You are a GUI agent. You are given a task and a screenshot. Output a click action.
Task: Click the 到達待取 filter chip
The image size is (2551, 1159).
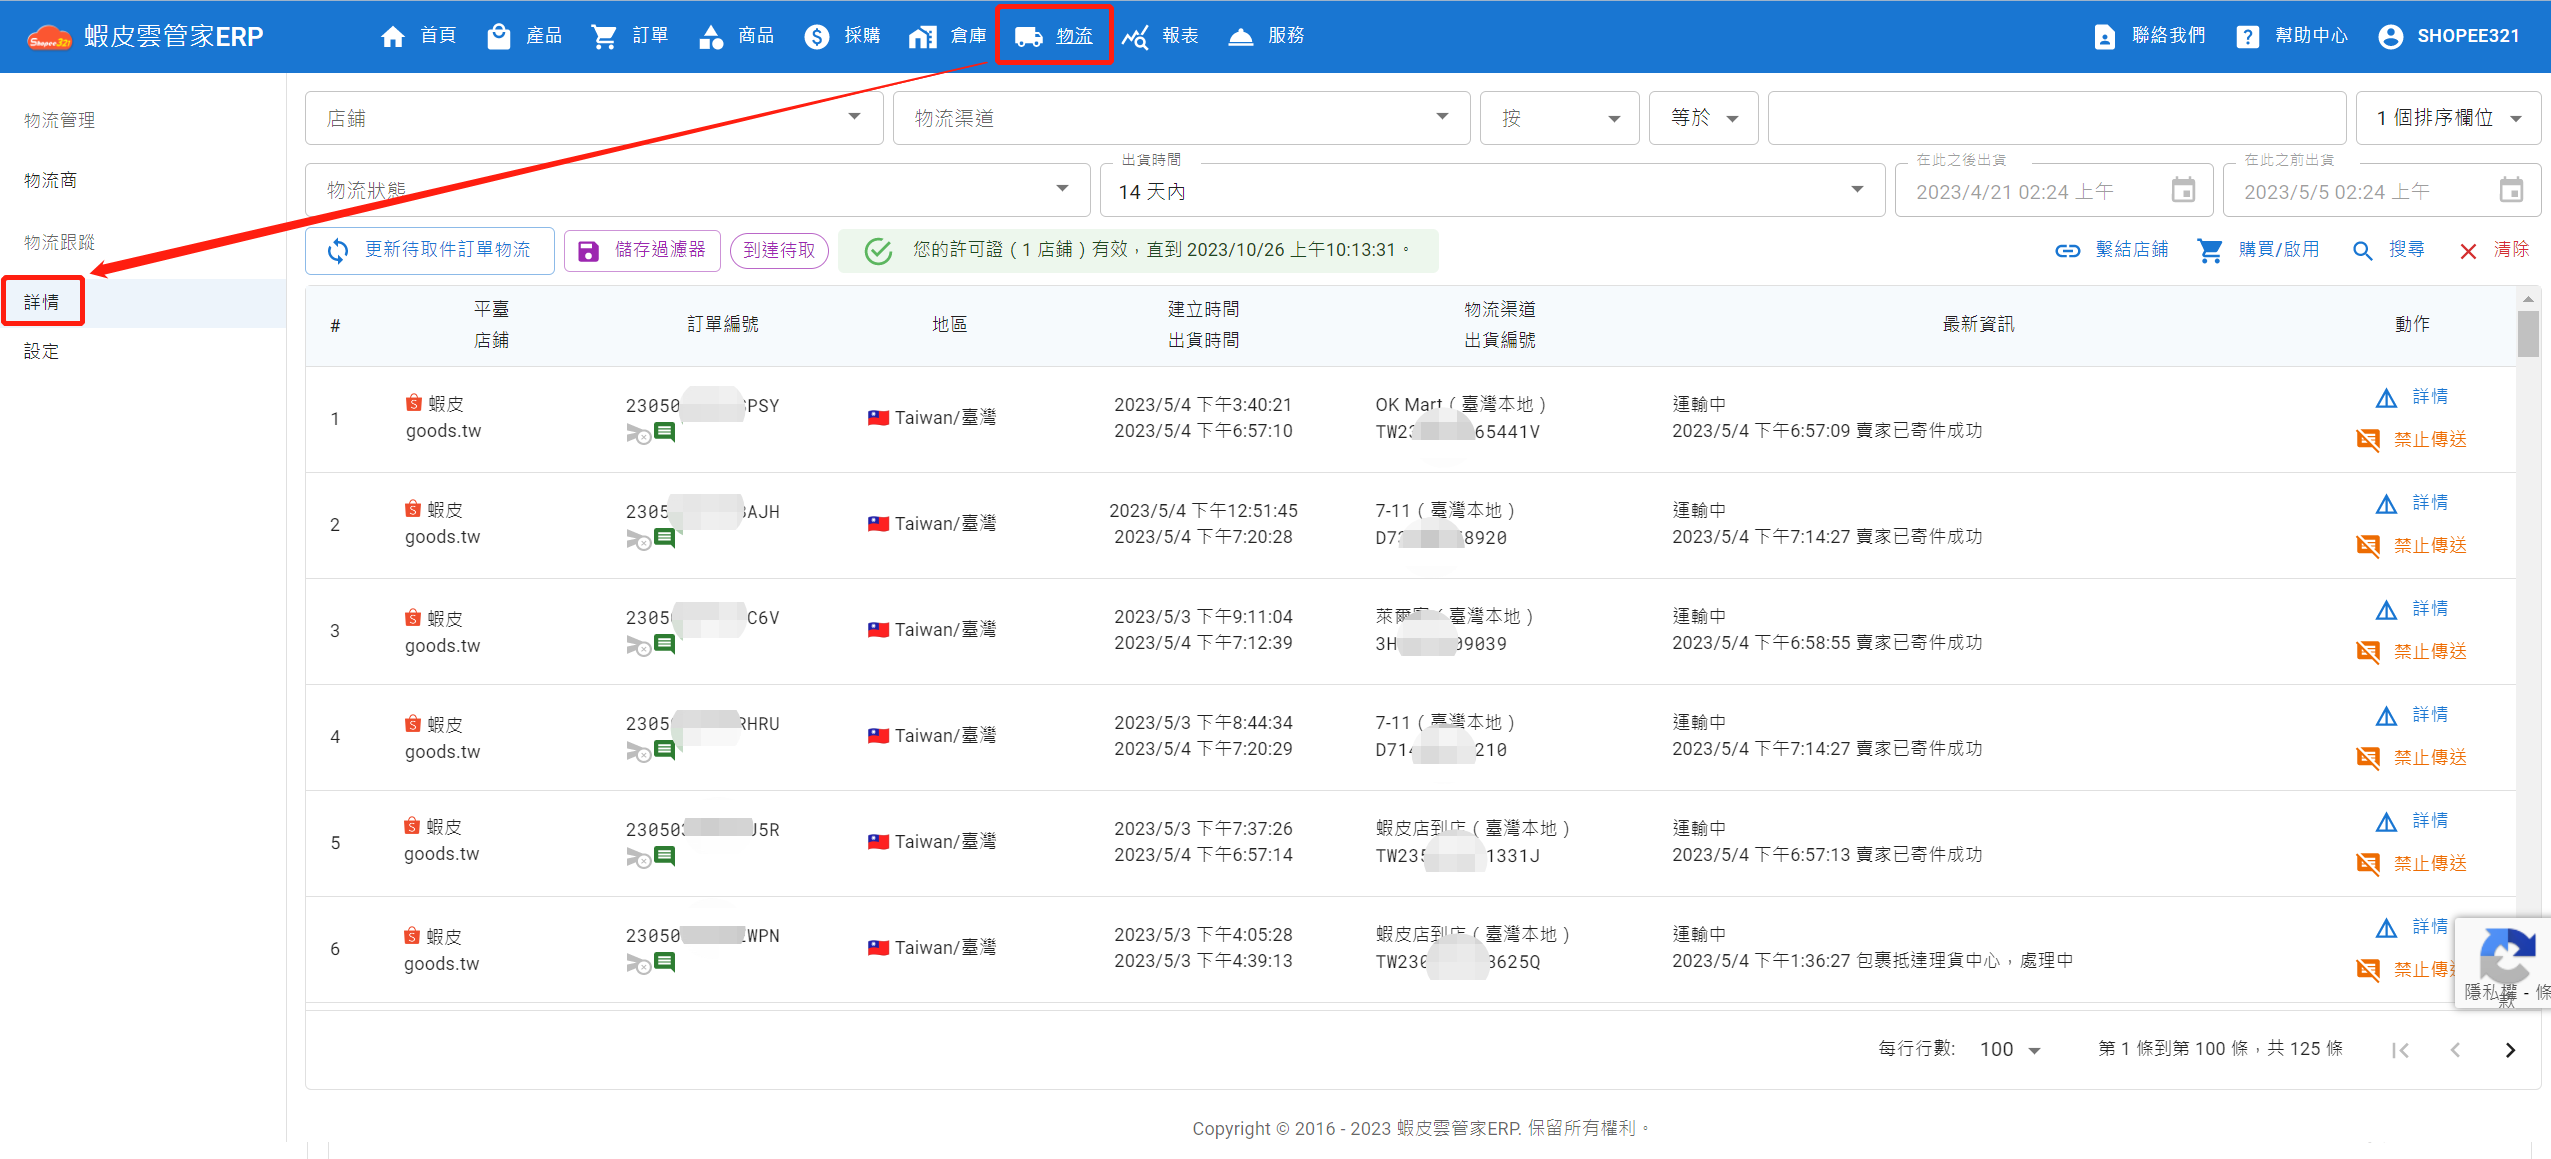[x=779, y=250]
